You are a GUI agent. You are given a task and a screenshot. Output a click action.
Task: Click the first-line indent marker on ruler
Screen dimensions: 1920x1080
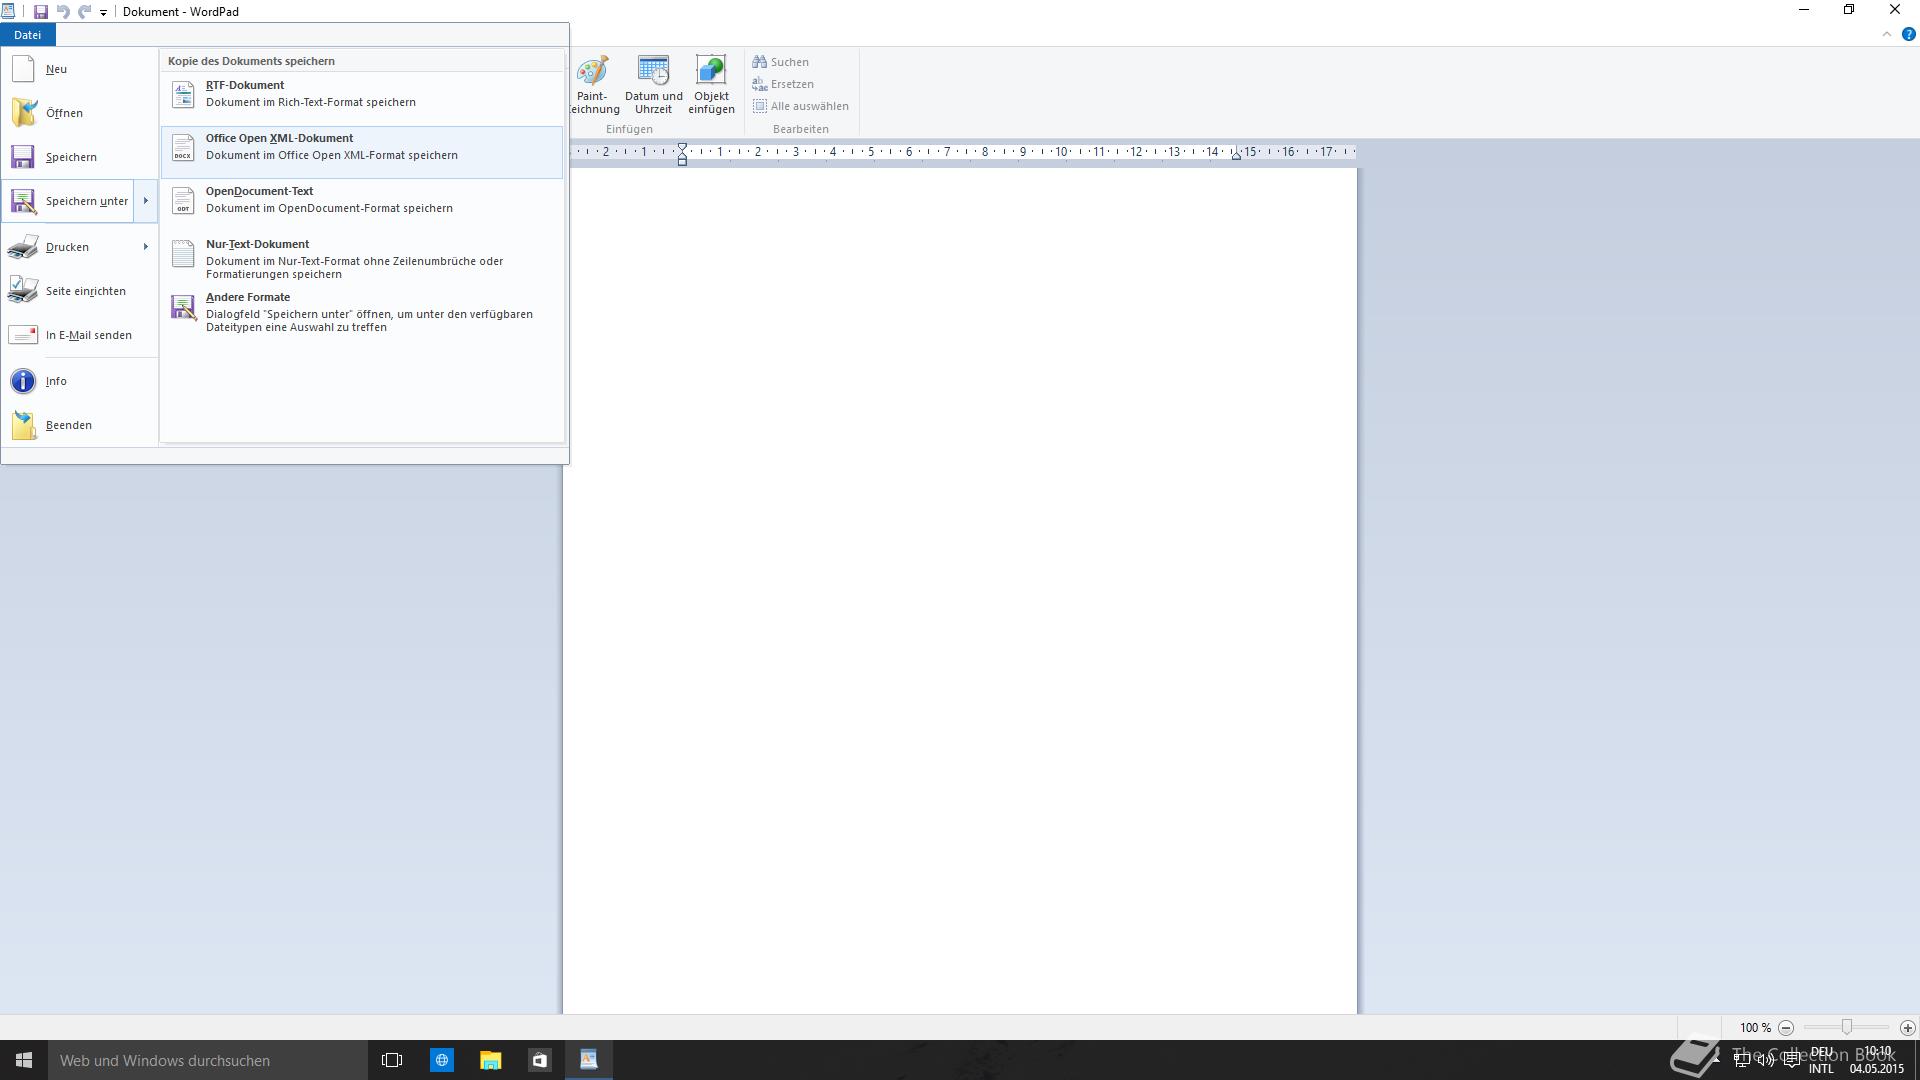tap(682, 148)
